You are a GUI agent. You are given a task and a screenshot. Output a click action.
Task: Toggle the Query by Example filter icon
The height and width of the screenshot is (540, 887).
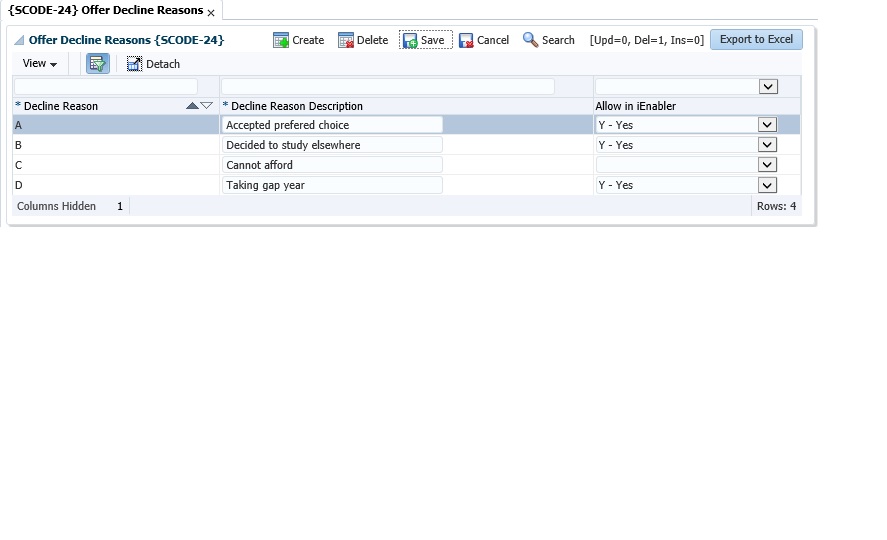97,63
